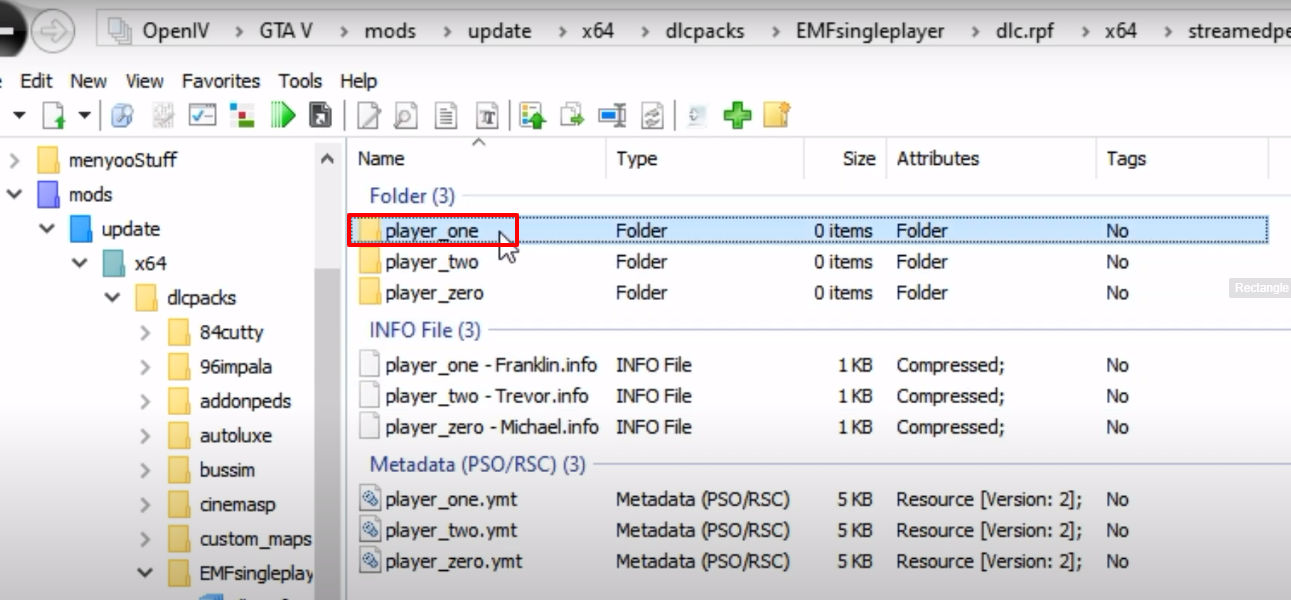Go to EMFsingleplayer in the breadcrumb path
Viewport: 1291px width, 600px height.
pos(870,31)
